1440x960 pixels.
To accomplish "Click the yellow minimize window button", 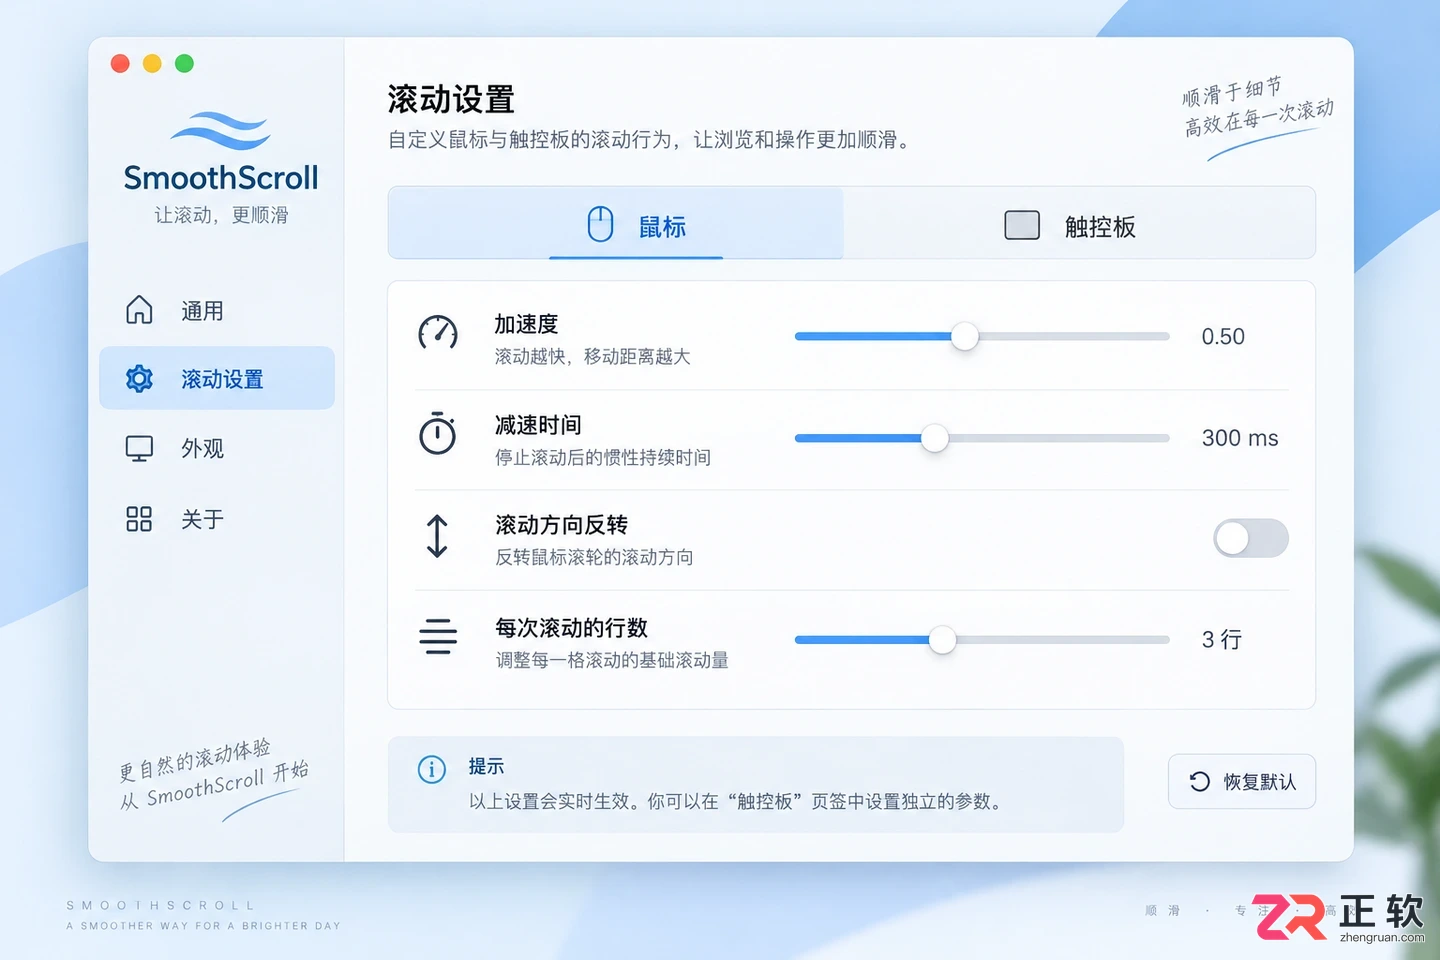I will [152, 63].
